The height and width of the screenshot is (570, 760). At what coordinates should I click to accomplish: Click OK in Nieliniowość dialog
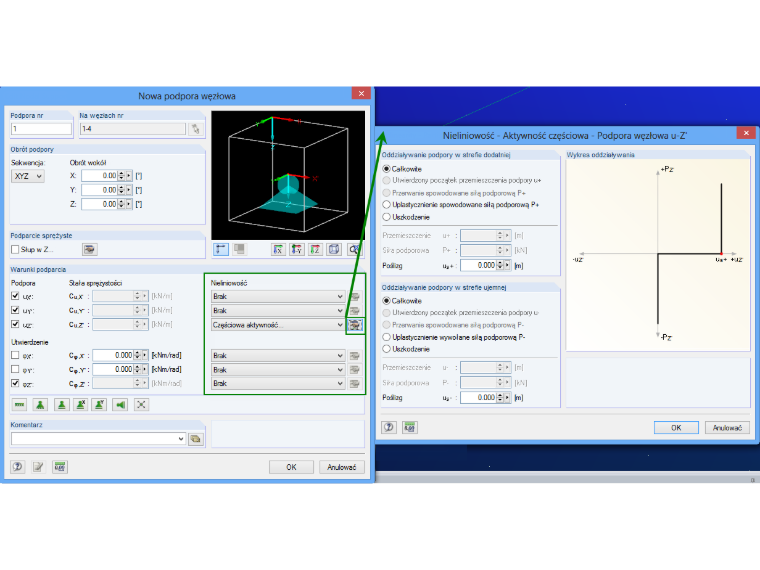tap(676, 428)
